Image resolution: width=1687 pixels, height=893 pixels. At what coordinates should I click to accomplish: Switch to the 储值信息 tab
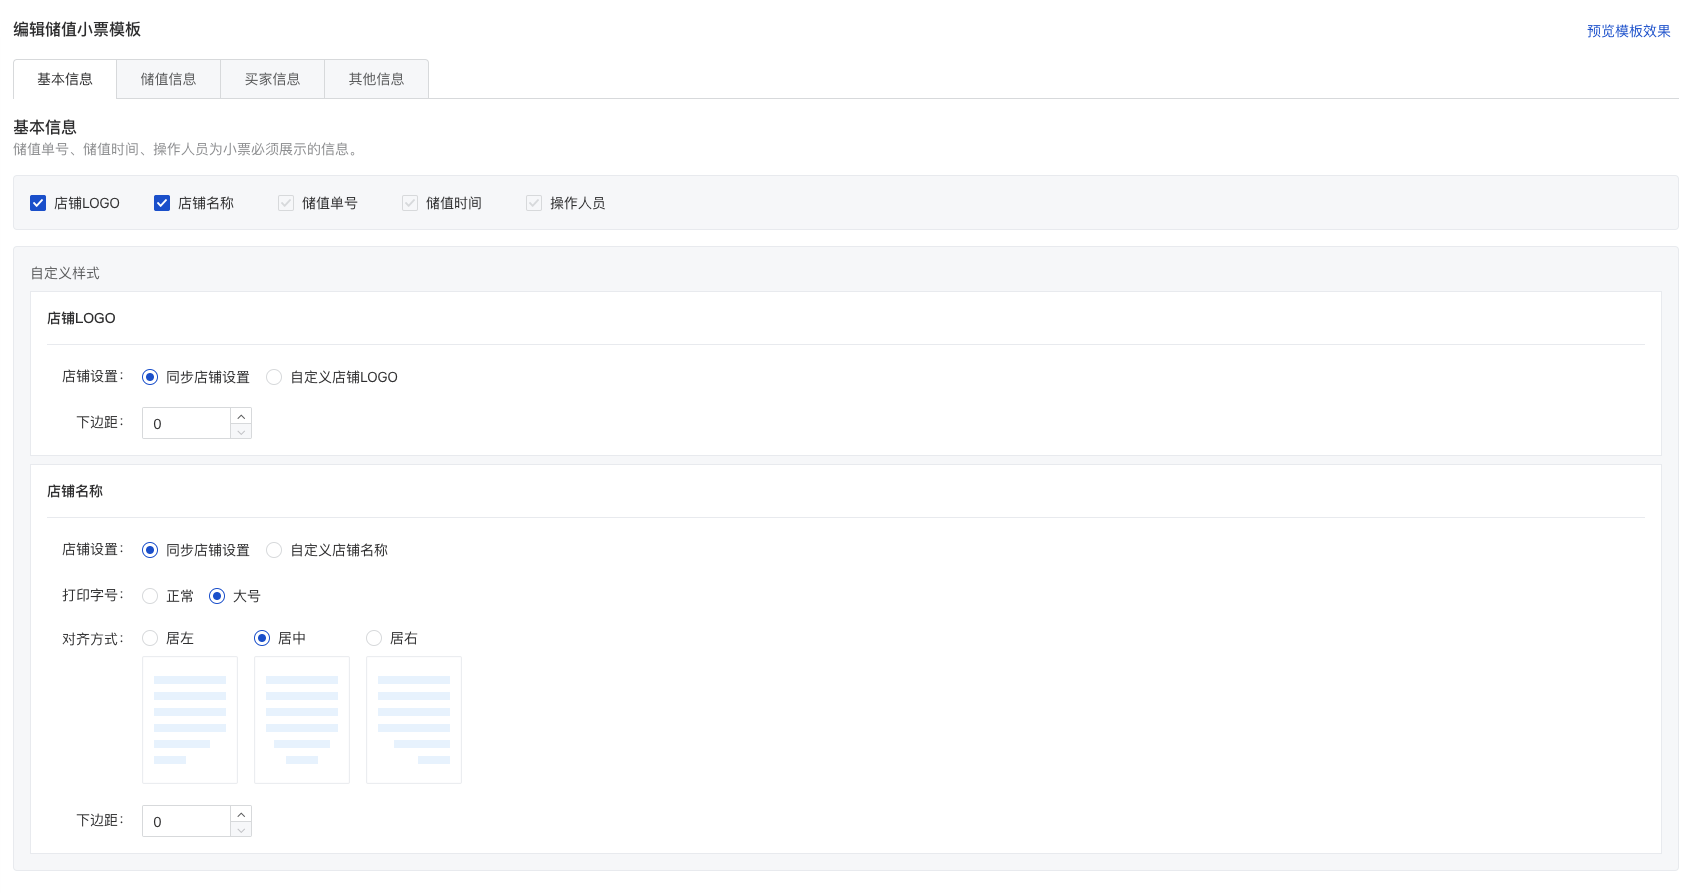pos(168,79)
